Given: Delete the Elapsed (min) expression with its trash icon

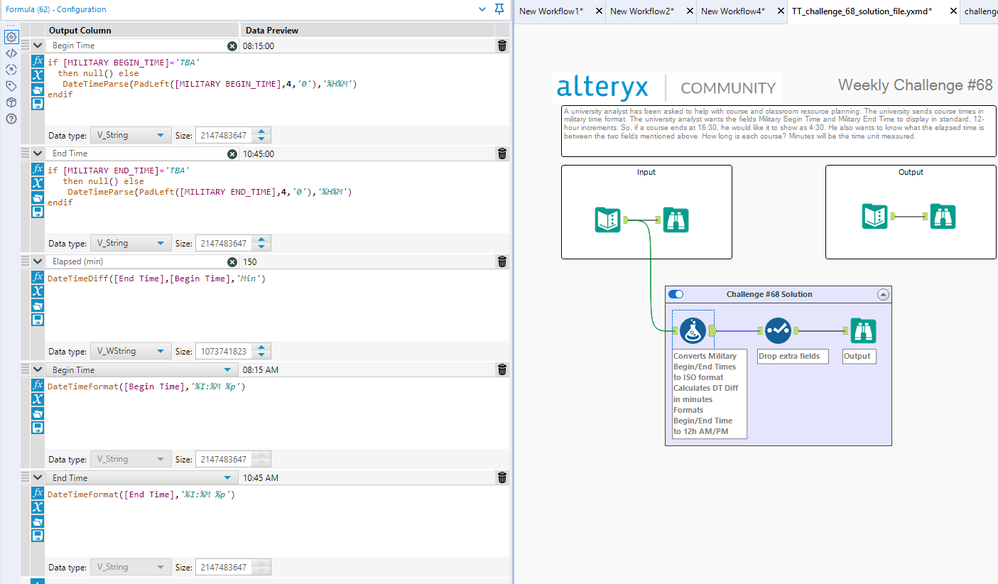Looking at the screenshot, I should 502,262.
